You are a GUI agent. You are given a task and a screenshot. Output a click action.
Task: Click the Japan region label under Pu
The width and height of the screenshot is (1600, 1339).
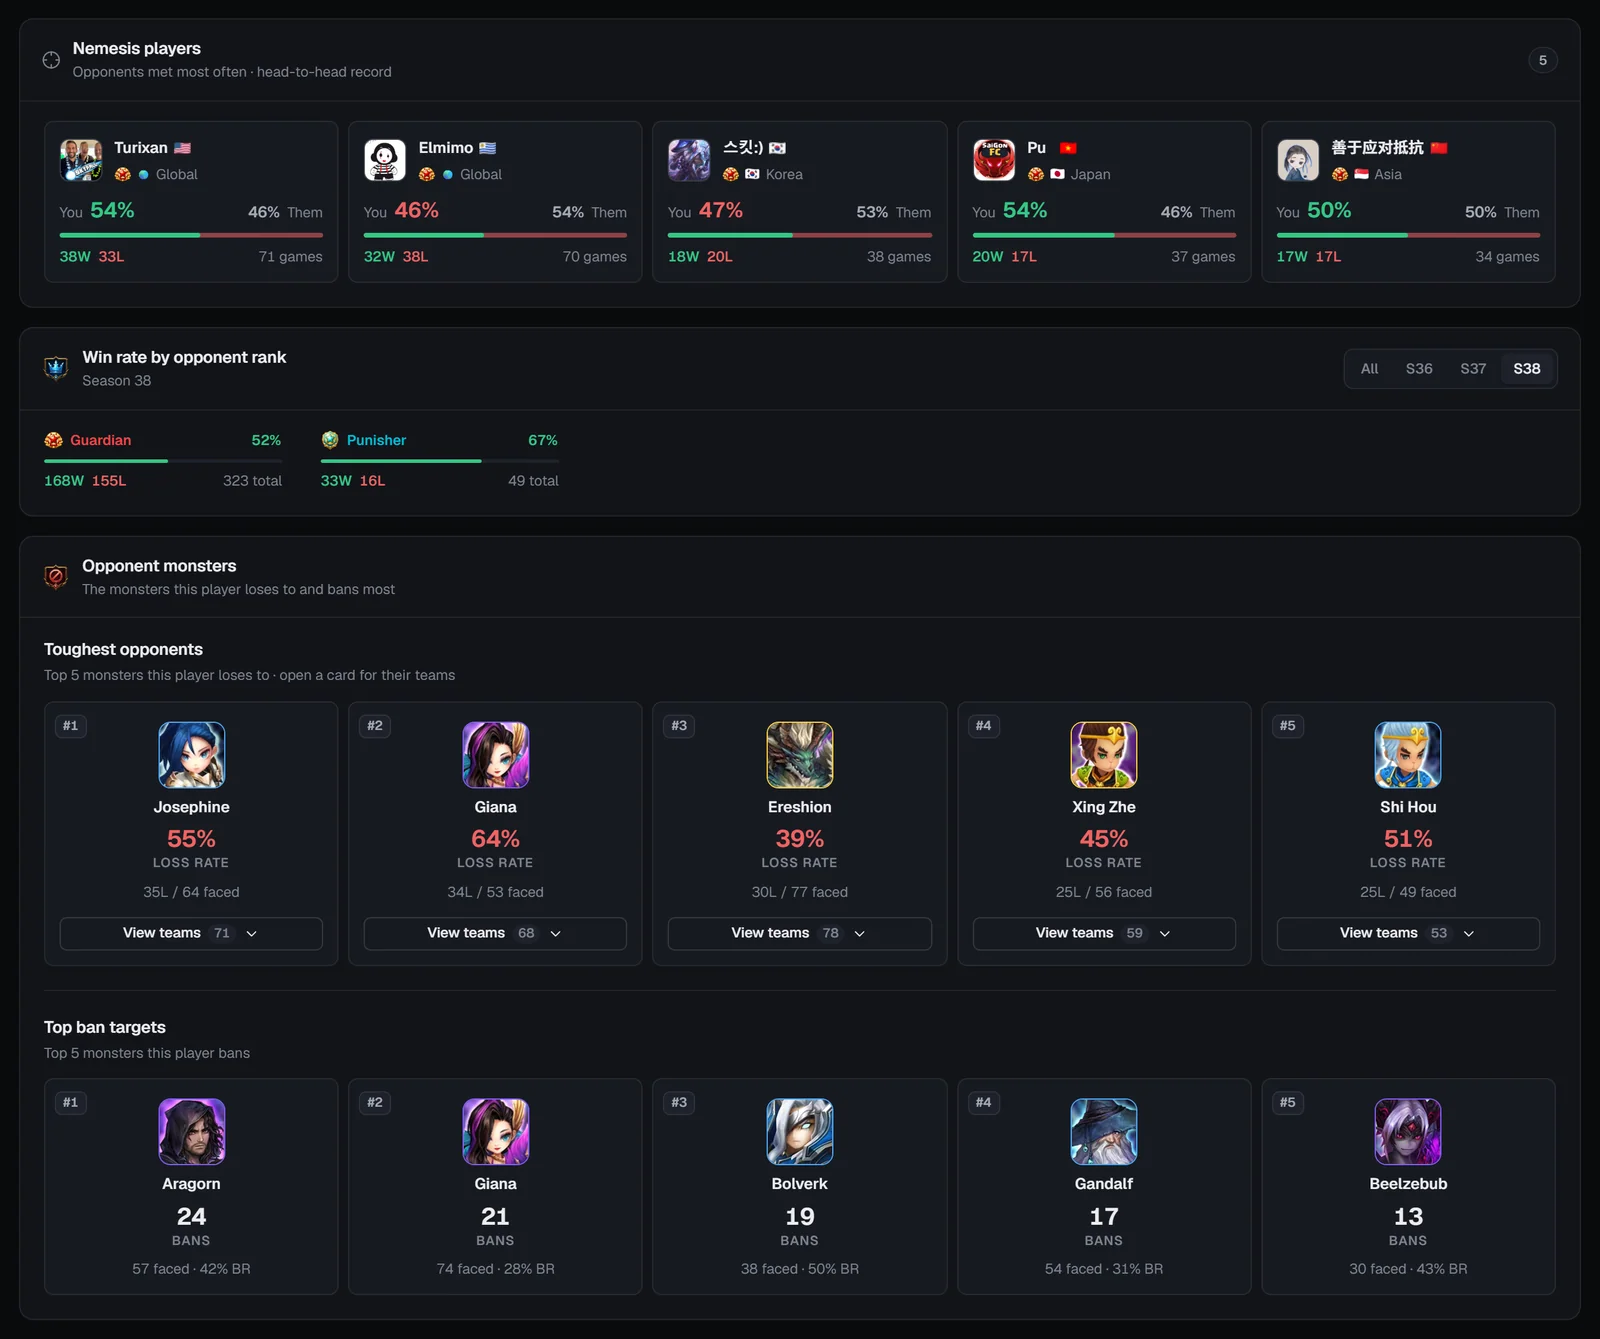pyautogui.click(x=1090, y=174)
